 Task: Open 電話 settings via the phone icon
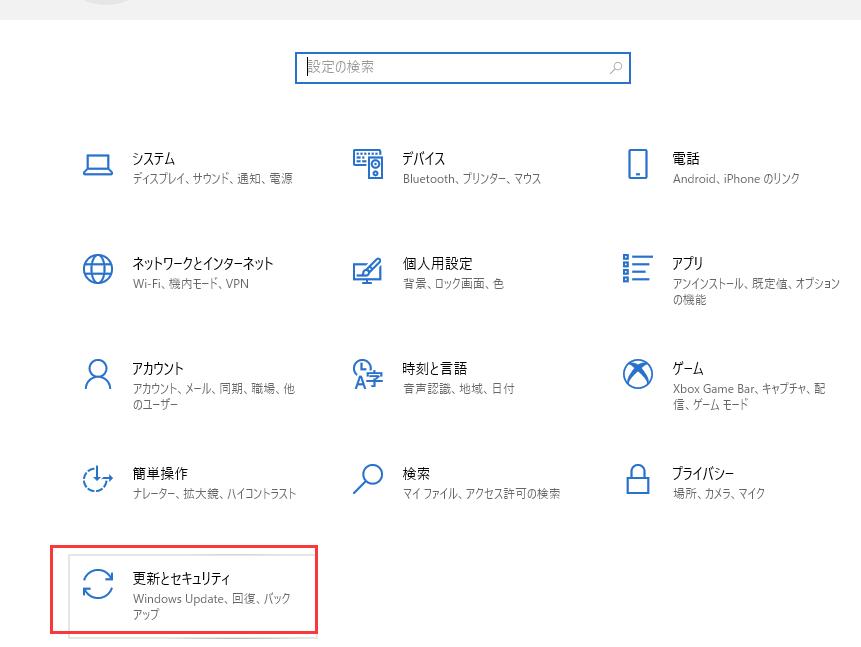637,165
